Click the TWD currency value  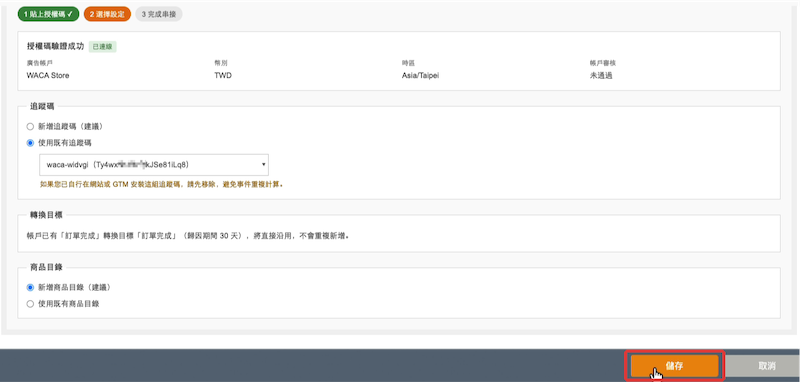click(223, 75)
